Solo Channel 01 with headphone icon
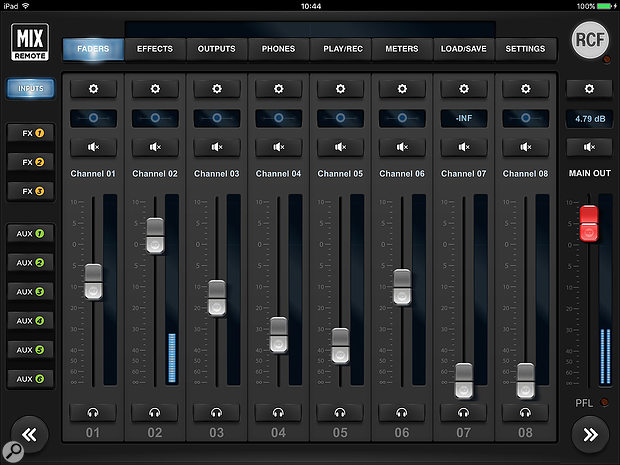The height and width of the screenshot is (465, 620). 93,413
